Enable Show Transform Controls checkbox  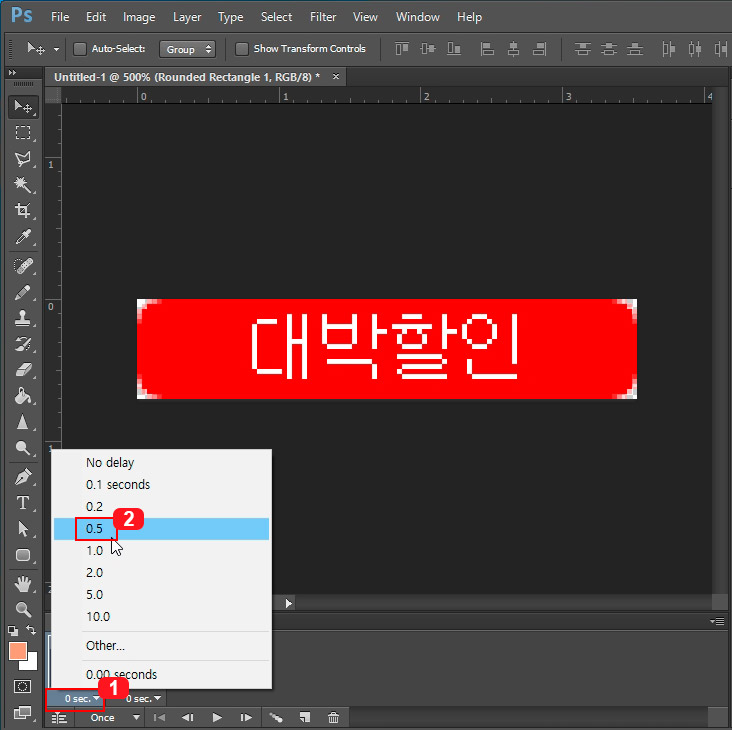241,49
